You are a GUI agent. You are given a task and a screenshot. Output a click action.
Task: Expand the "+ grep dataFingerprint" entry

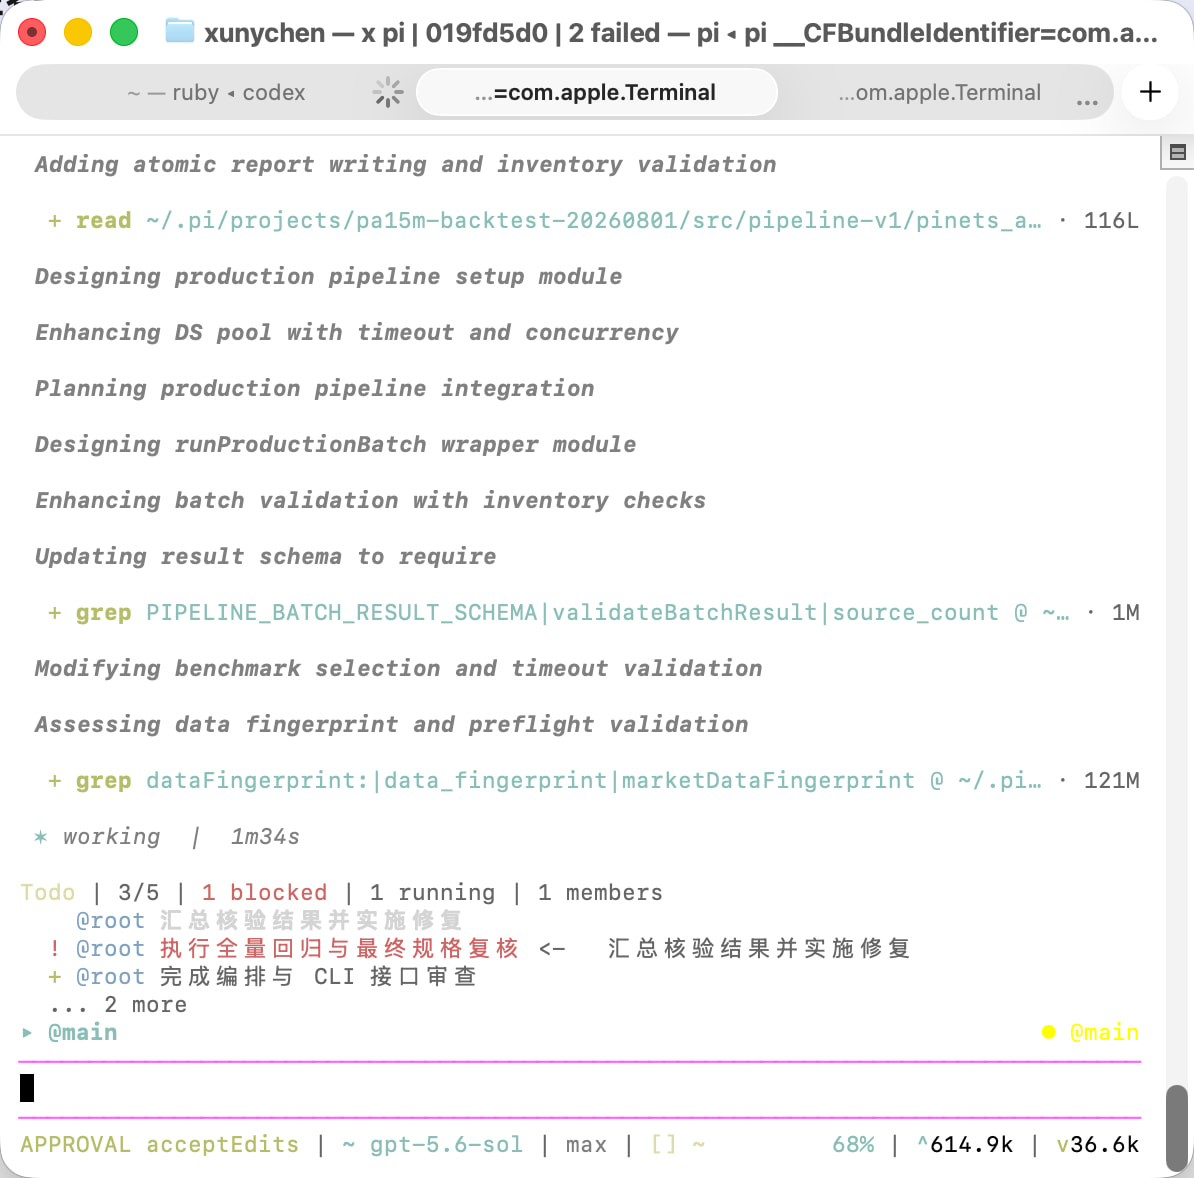pyautogui.click(x=592, y=781)
